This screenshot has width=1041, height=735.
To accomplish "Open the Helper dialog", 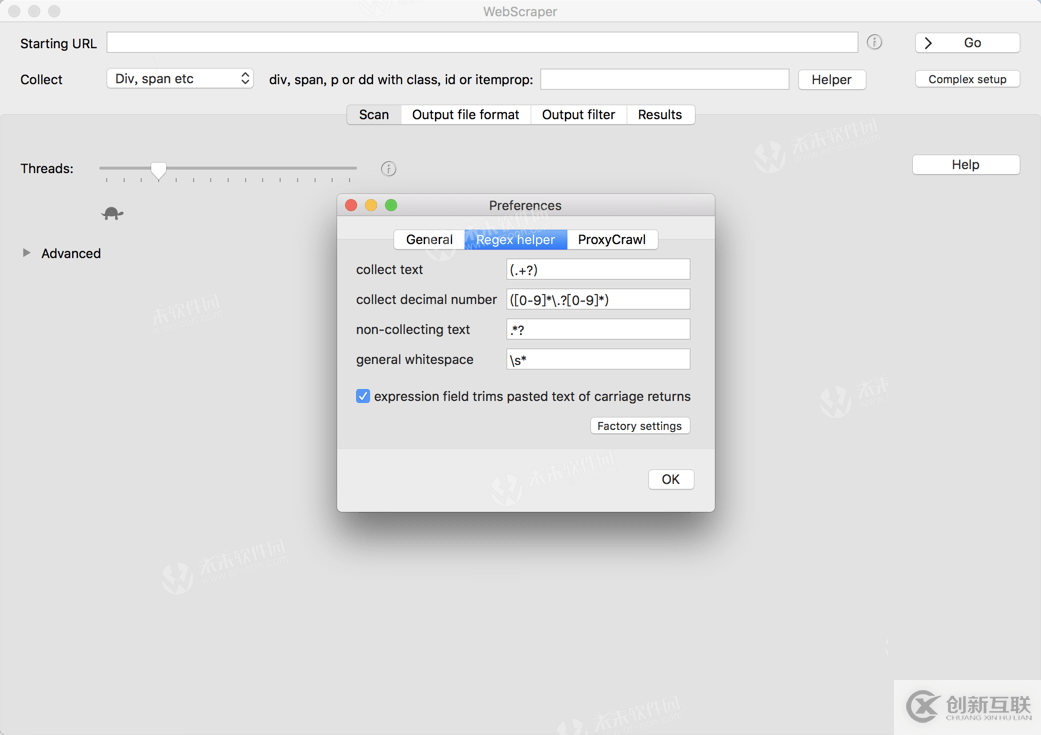I will click(x=831, y=79).
